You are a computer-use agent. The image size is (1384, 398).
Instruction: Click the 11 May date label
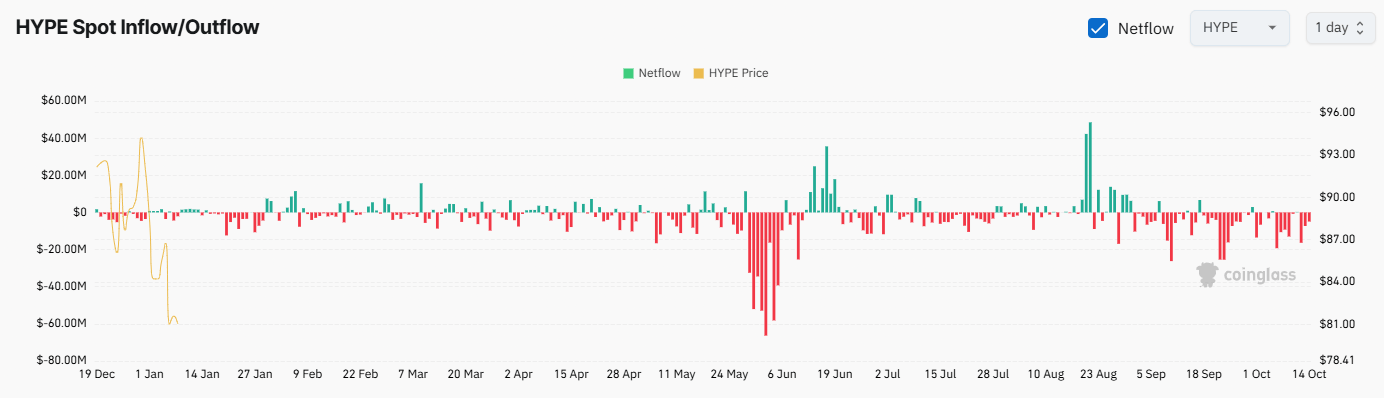pos(677,374)
